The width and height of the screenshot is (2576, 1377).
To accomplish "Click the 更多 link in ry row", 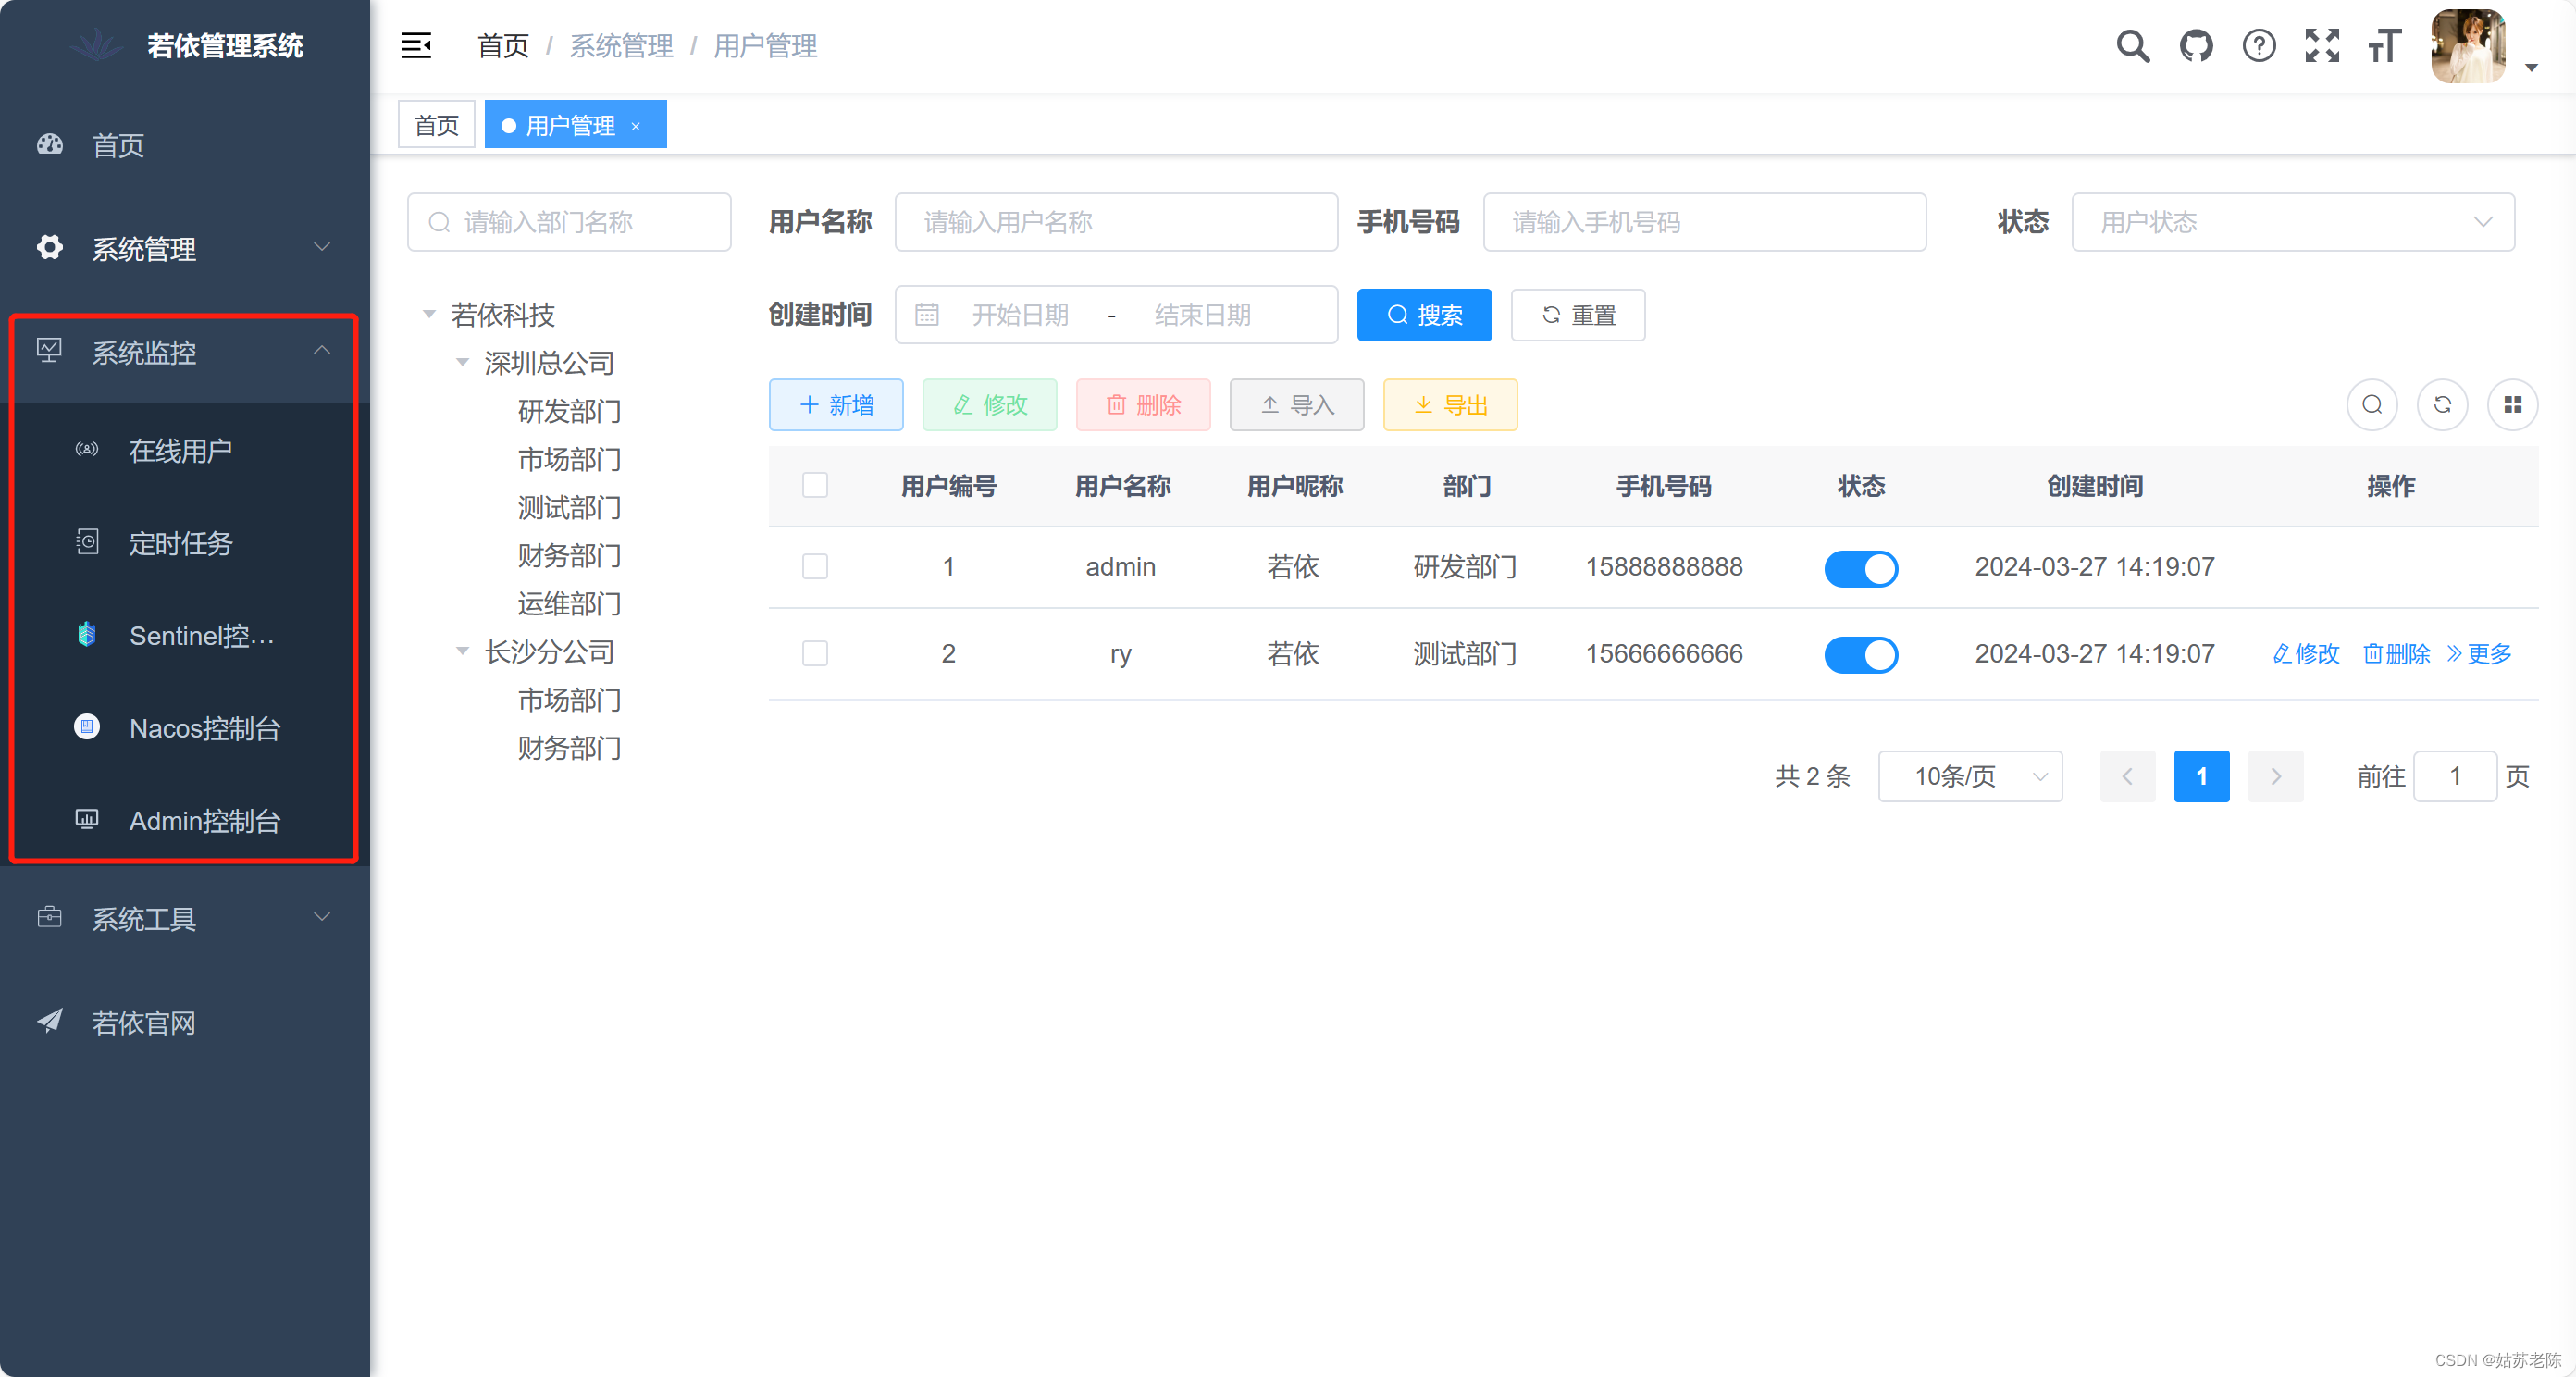I will tap(2479, 654).
